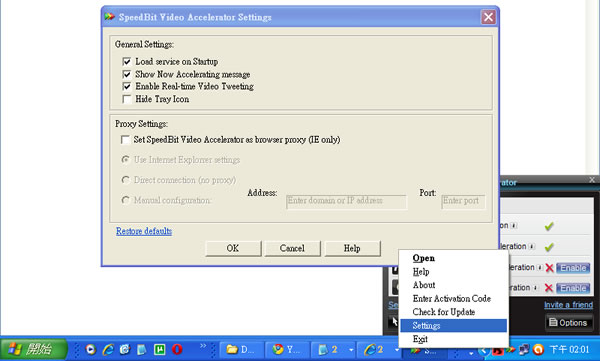Check the Hide Tray Icon box
Viewport: 600px width, 361px height.
[127, 99]
